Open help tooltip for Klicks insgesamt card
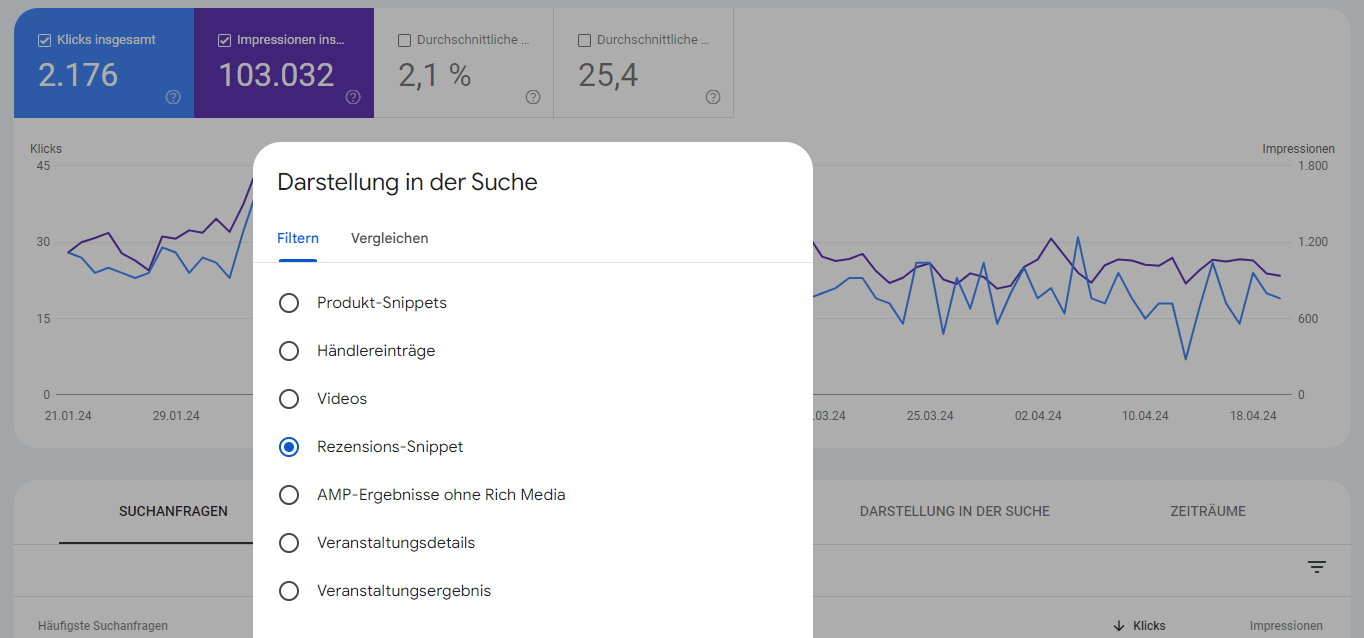Screen dimensions: 1364x638 click(172, 97)
